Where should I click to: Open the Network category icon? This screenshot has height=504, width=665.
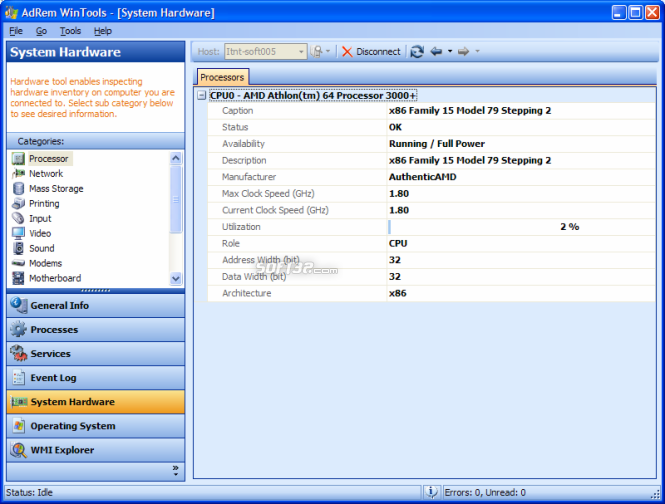pos(18,174)
